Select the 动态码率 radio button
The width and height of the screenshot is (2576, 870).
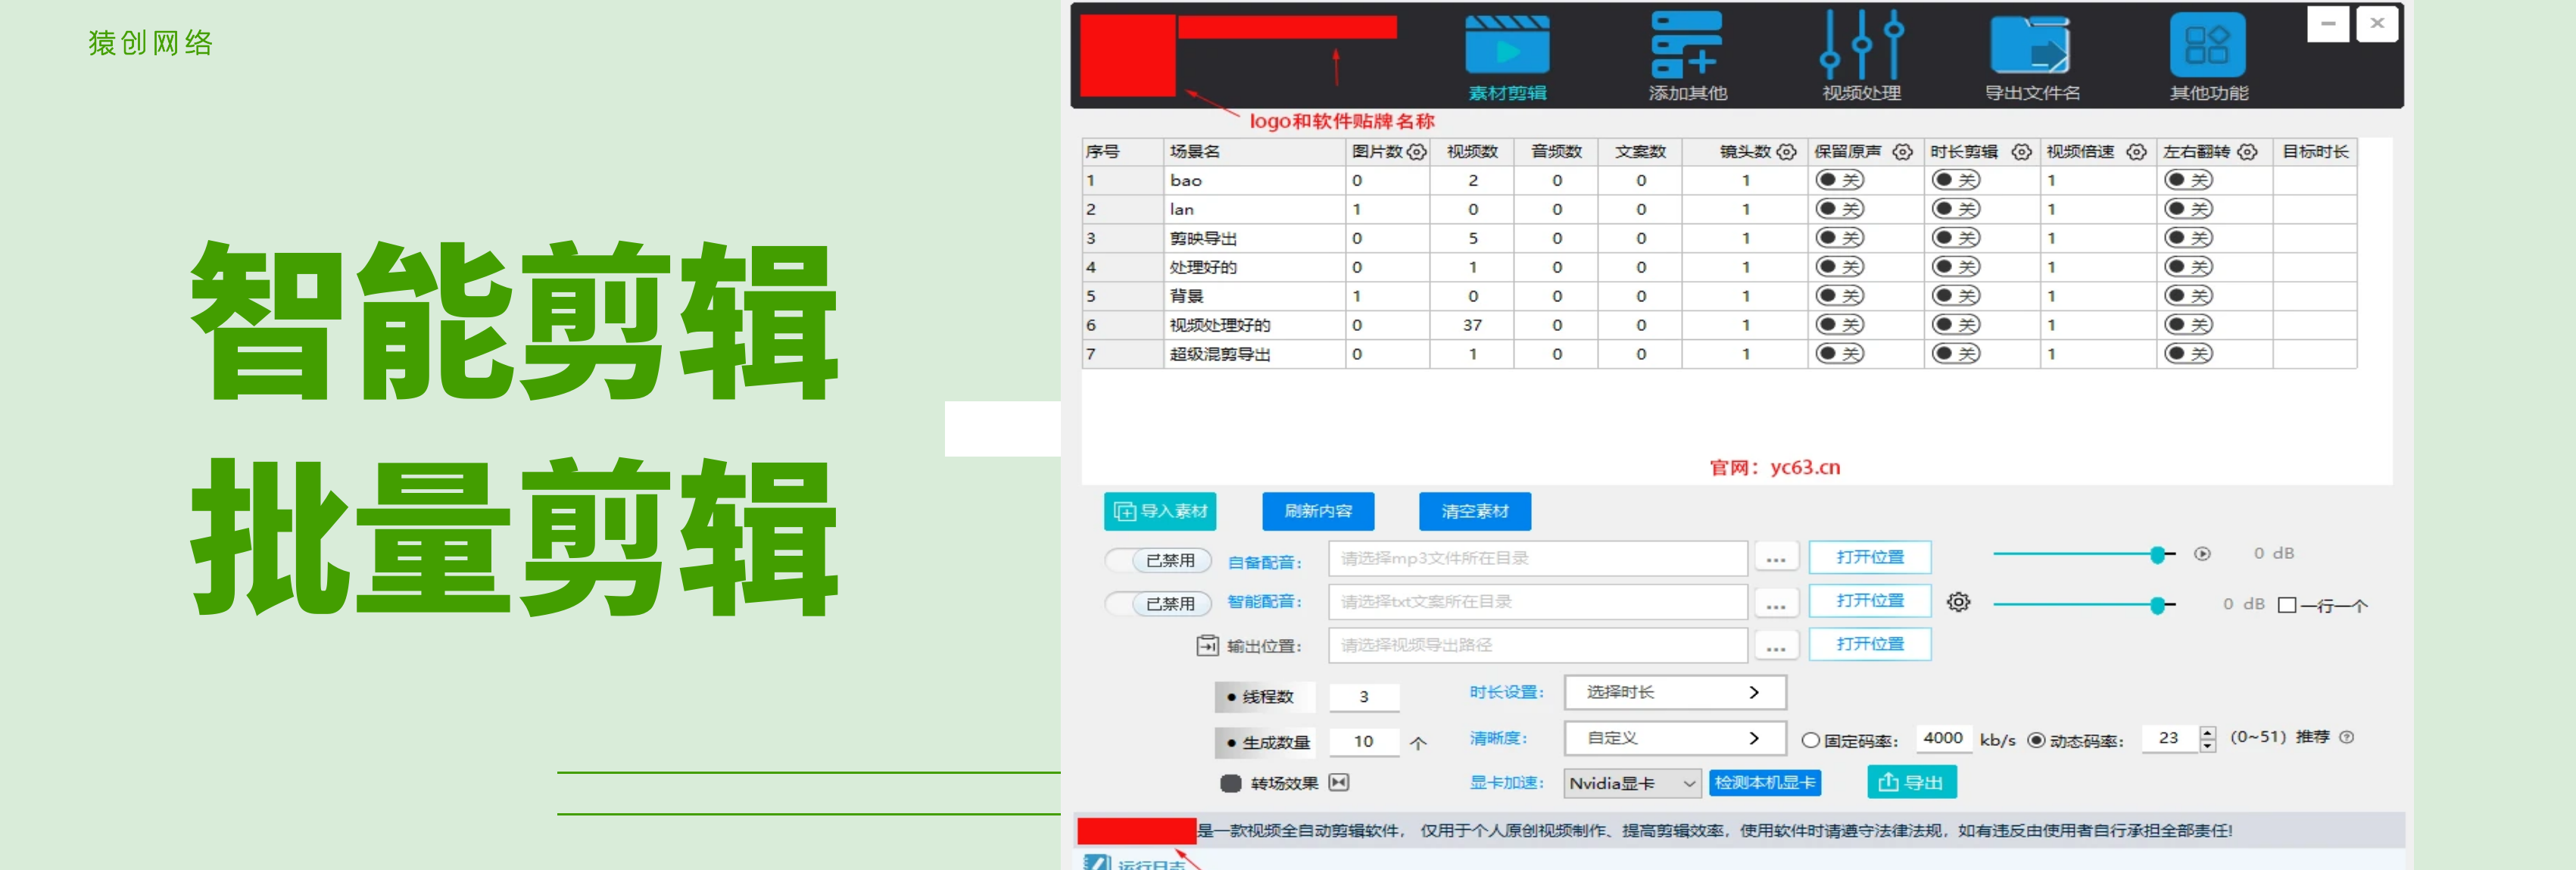point(2036,741)
